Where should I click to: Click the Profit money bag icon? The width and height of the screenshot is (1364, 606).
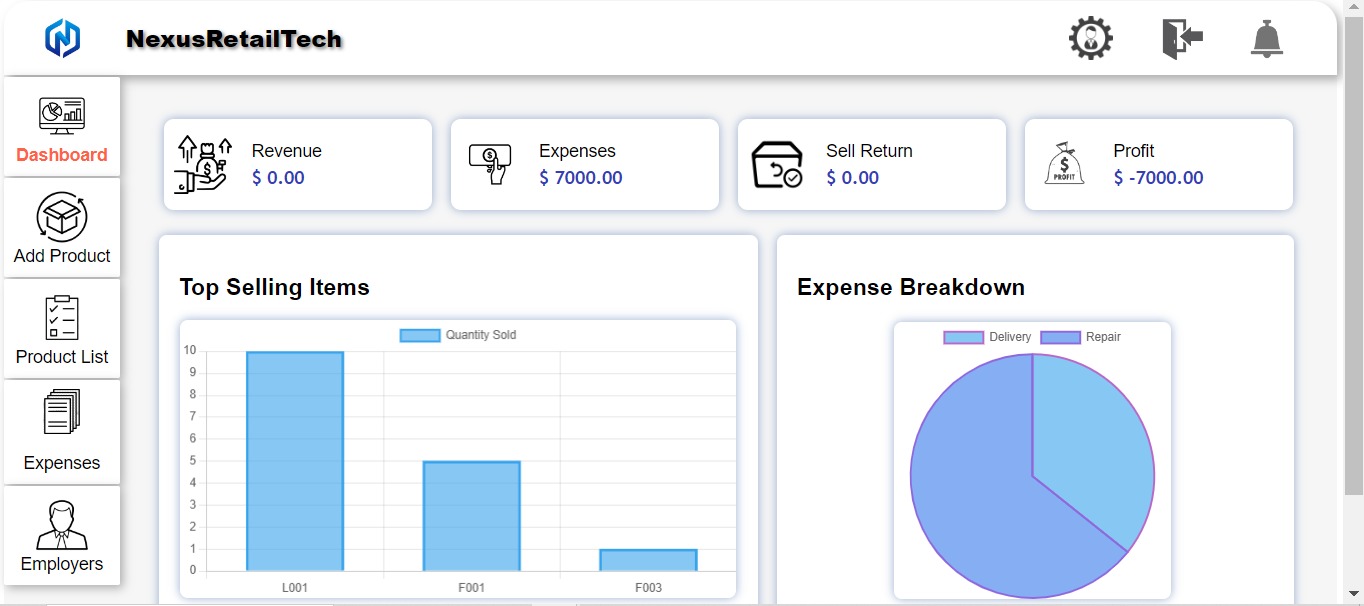[1064, 164]
